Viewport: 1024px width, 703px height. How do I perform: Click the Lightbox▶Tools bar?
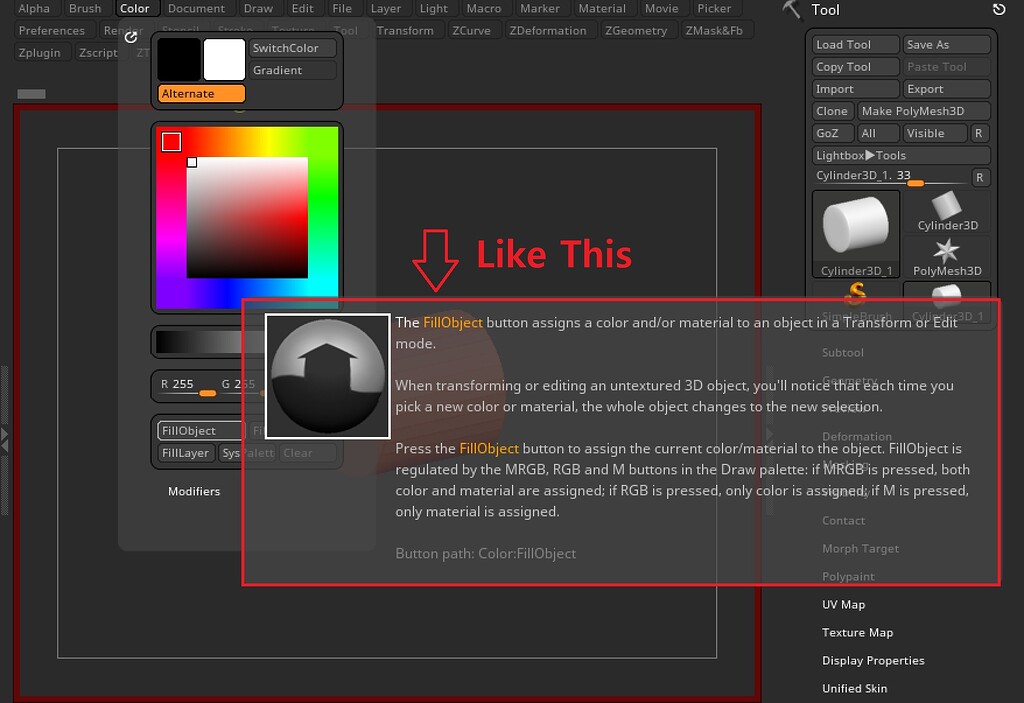point(900,155)
